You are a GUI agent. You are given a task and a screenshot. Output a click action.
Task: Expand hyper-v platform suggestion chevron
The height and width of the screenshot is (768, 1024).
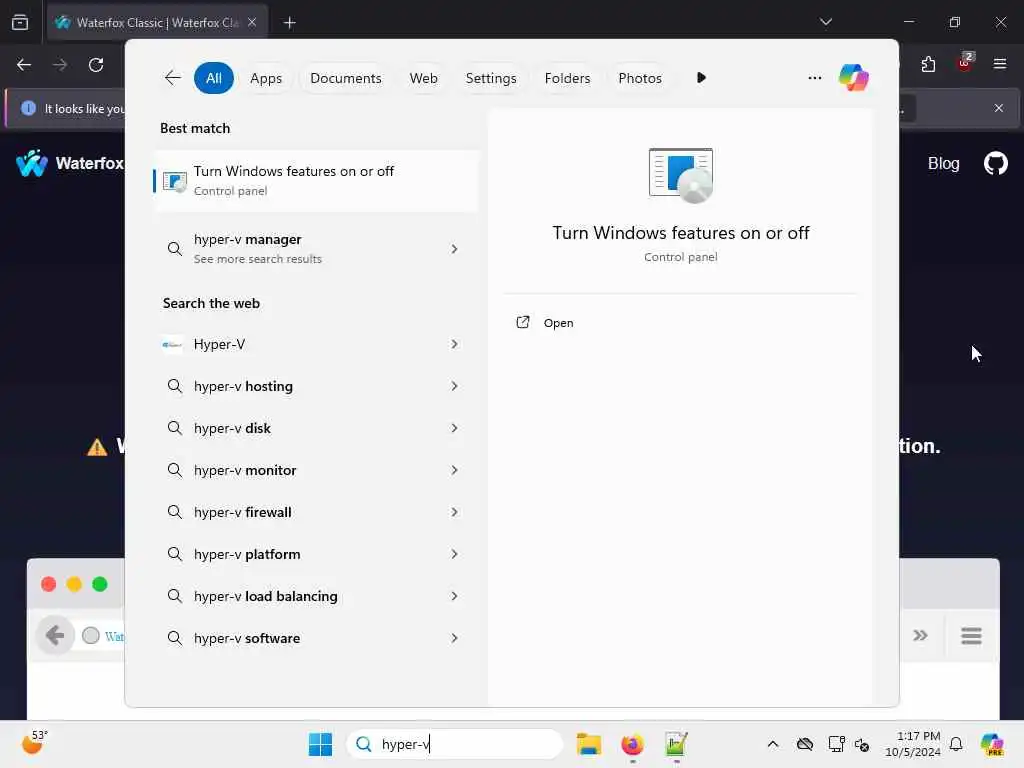click(454, 554)
